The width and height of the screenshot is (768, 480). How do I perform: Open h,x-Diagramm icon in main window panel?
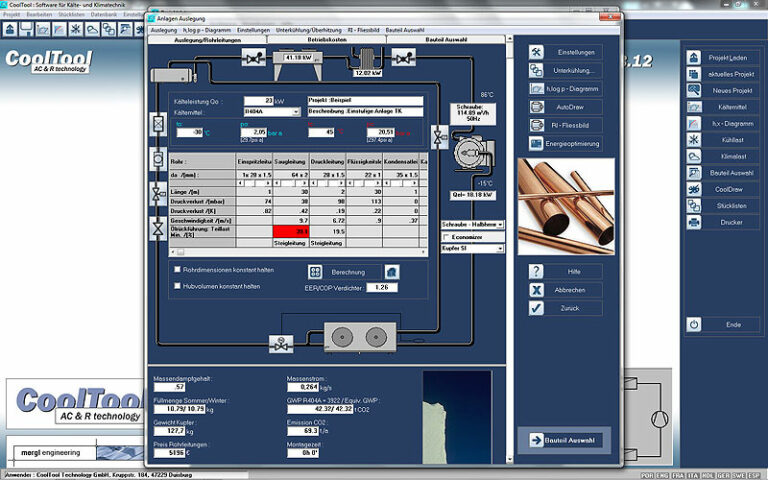694,123
